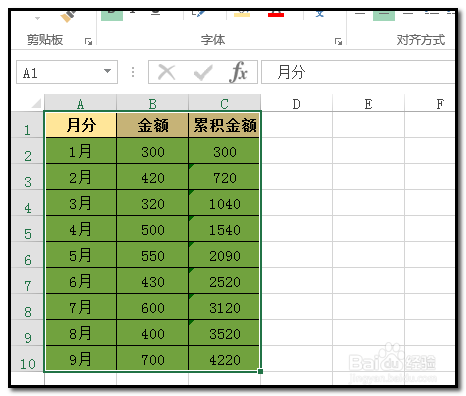
Task: Select row 4 header
Action: point(28,203)
